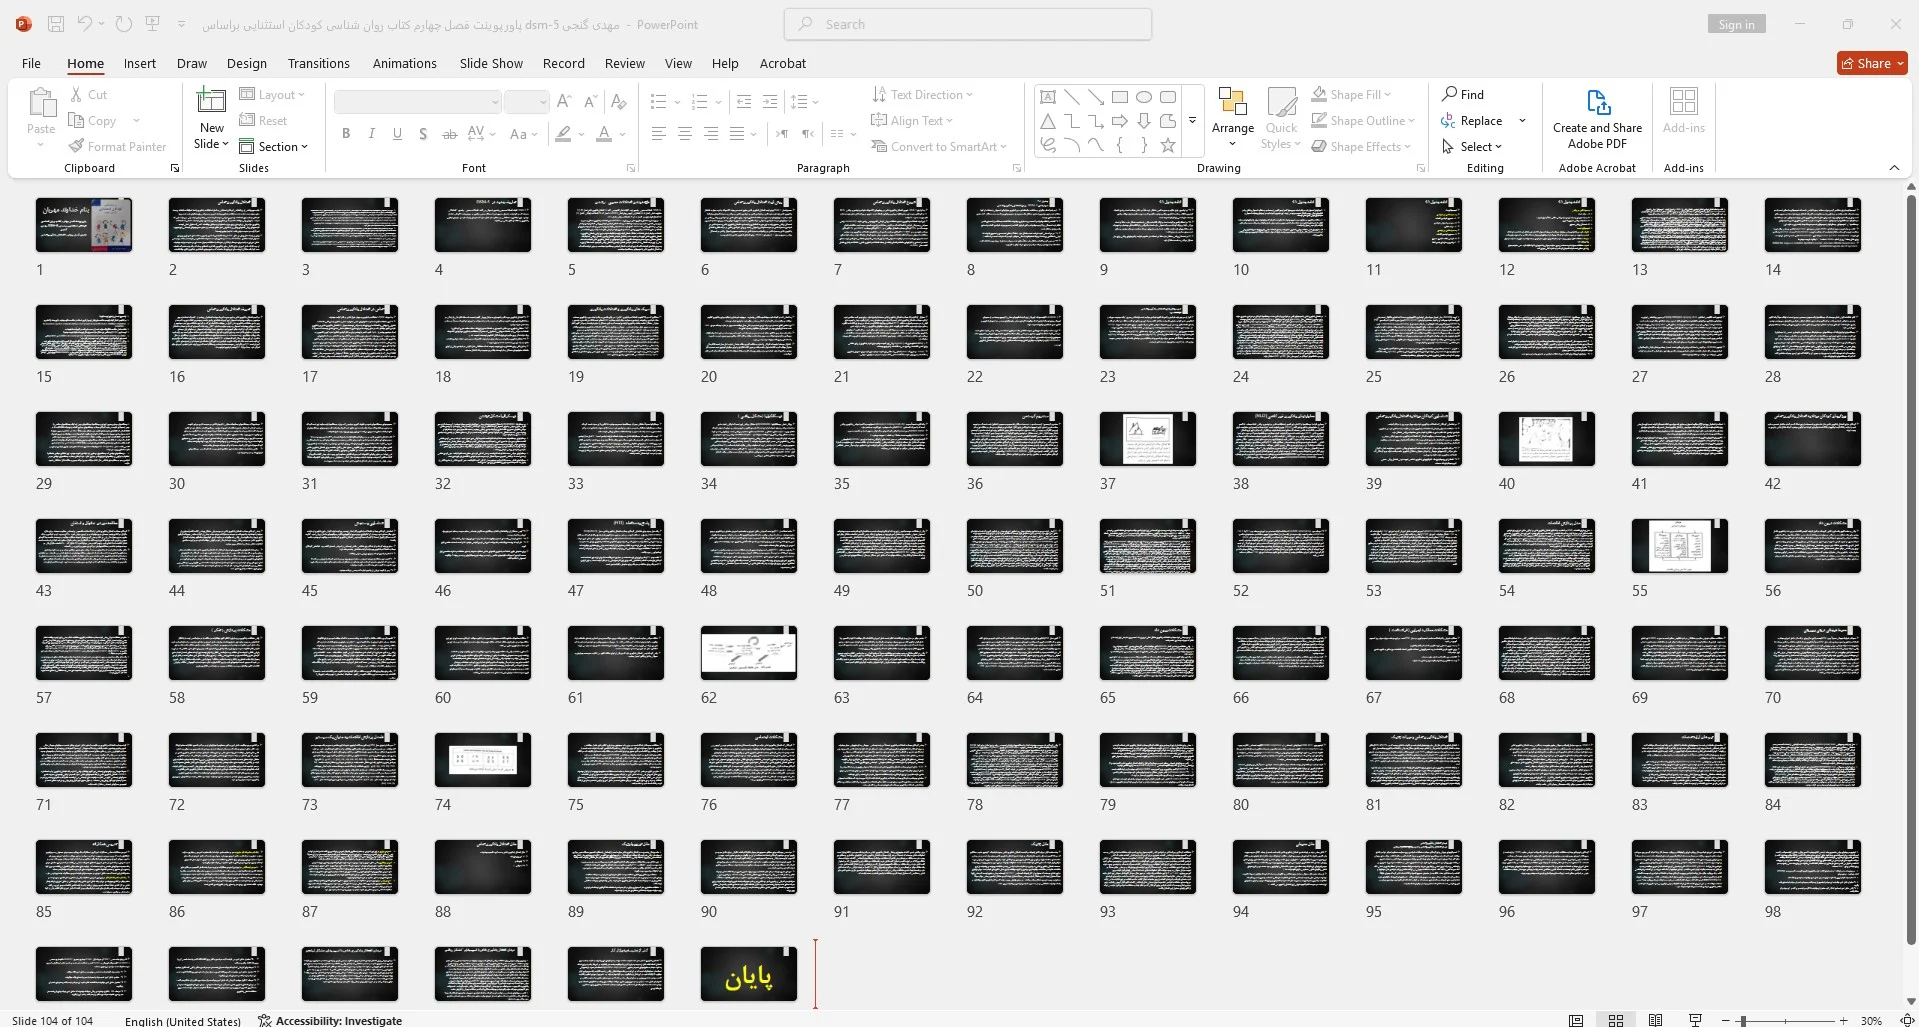Screen dimensions: 1919x1027
Task: Open the Add-ins button
Action: 1684,111
